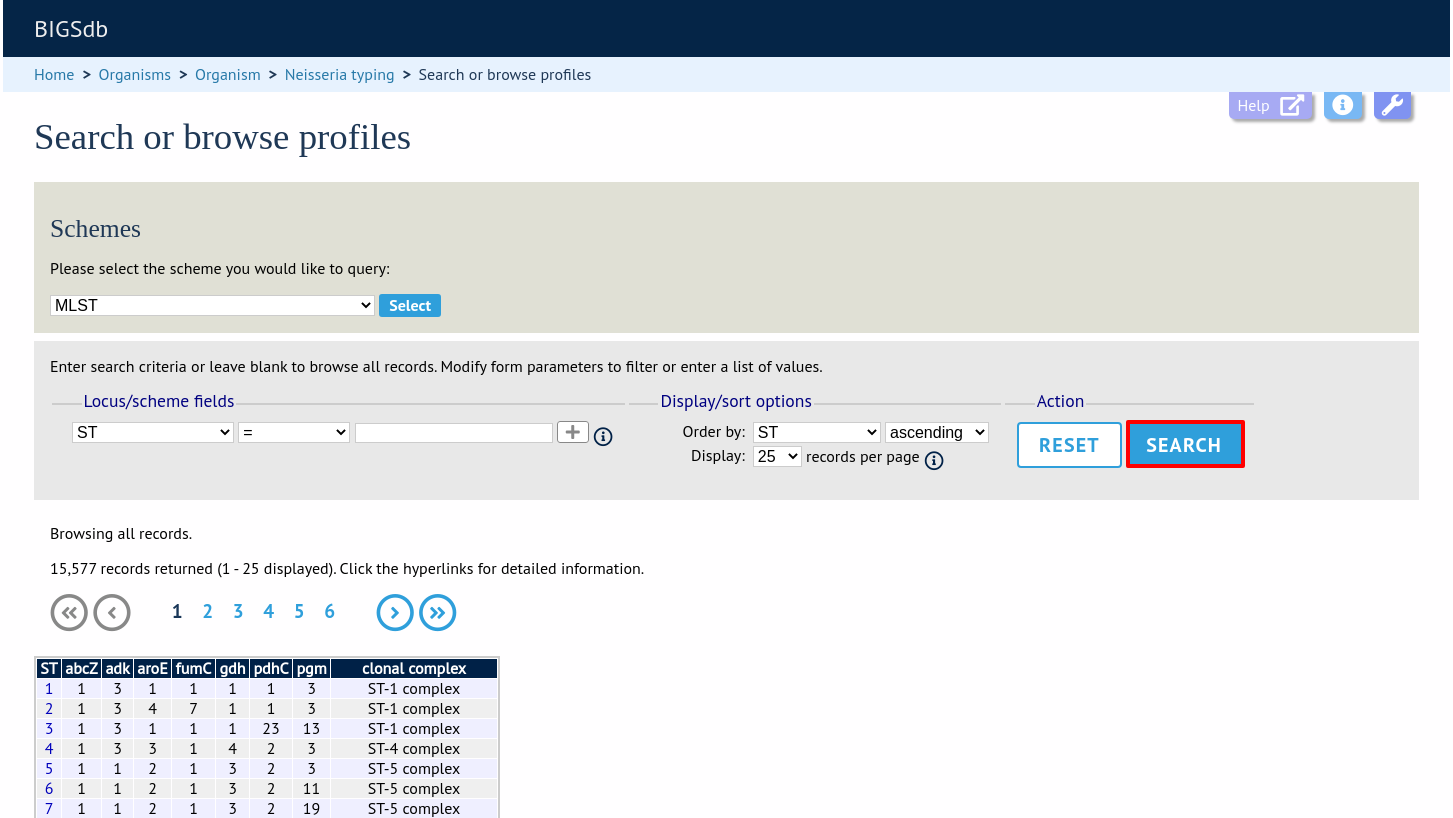Open profile ST 3 link
This screenshot has height=818, width=1453.
tap(49, 729)
